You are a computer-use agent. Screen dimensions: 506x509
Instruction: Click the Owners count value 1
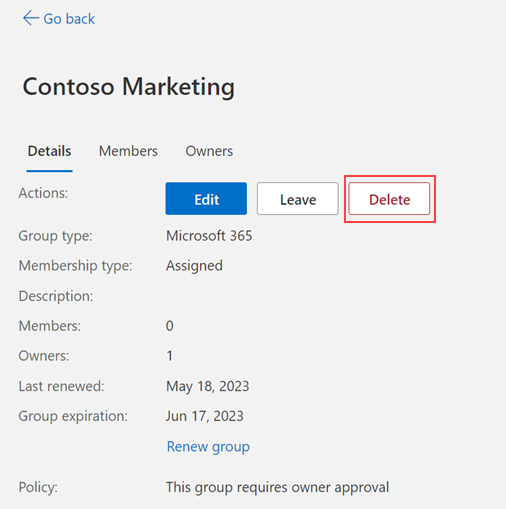[x=170, y=356]
